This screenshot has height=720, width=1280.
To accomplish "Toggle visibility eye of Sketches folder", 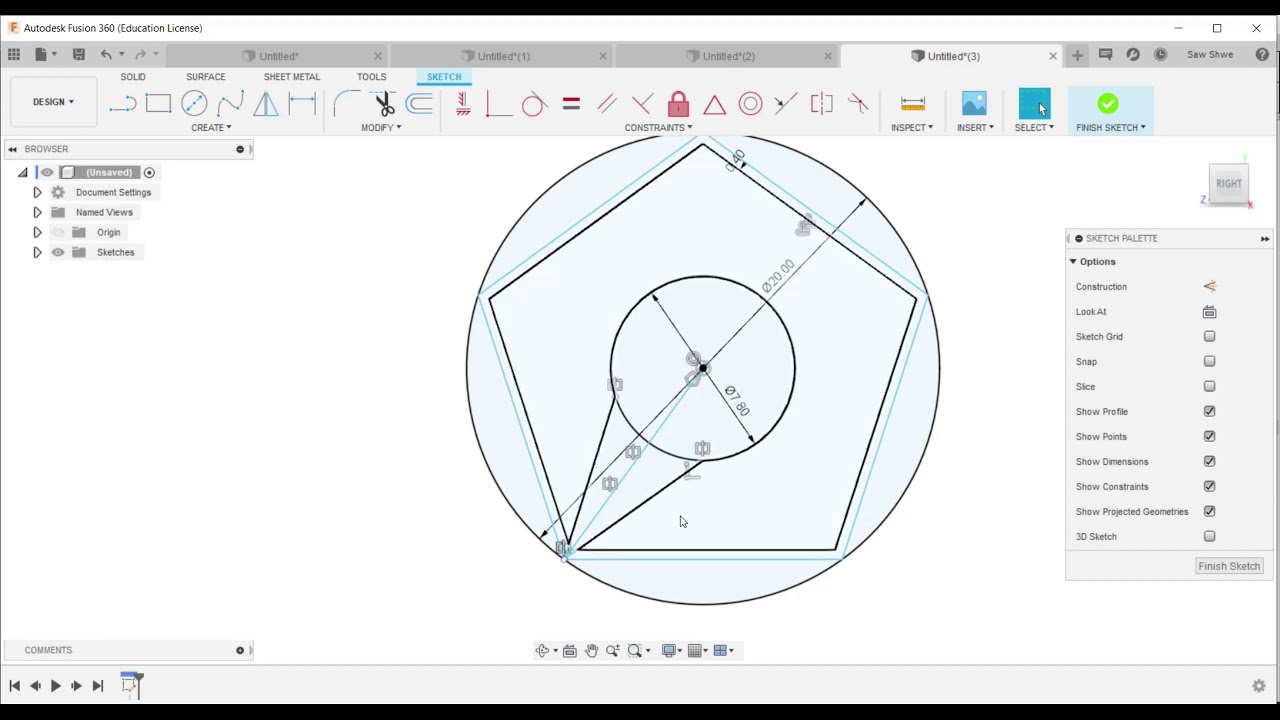I will pos(58,252).
